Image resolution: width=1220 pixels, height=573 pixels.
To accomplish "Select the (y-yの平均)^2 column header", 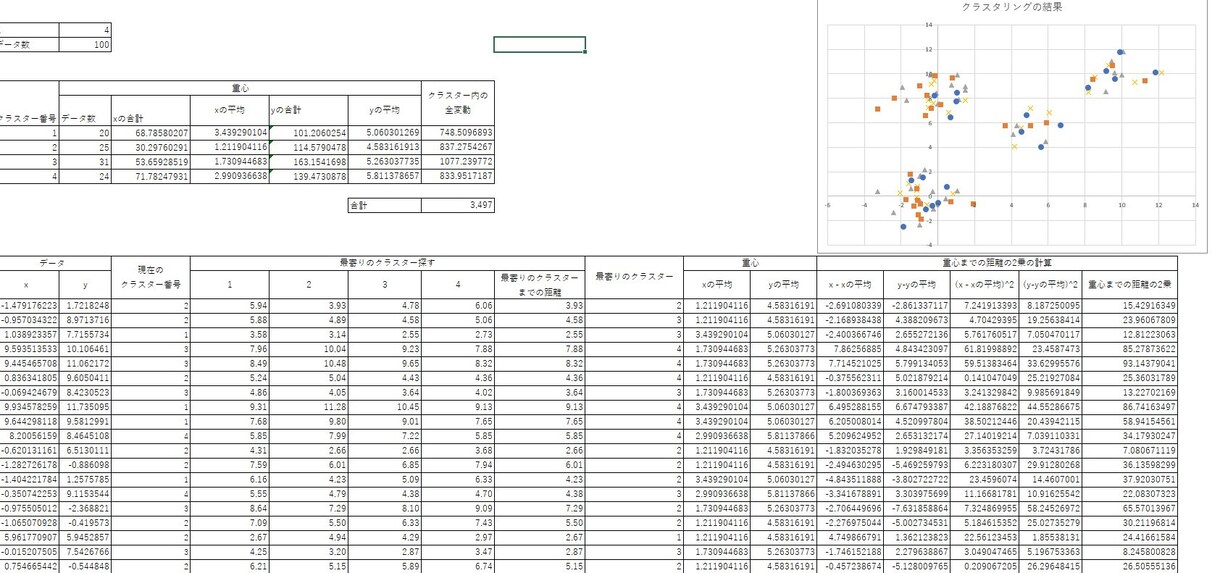I will (x=1052, y=284).
